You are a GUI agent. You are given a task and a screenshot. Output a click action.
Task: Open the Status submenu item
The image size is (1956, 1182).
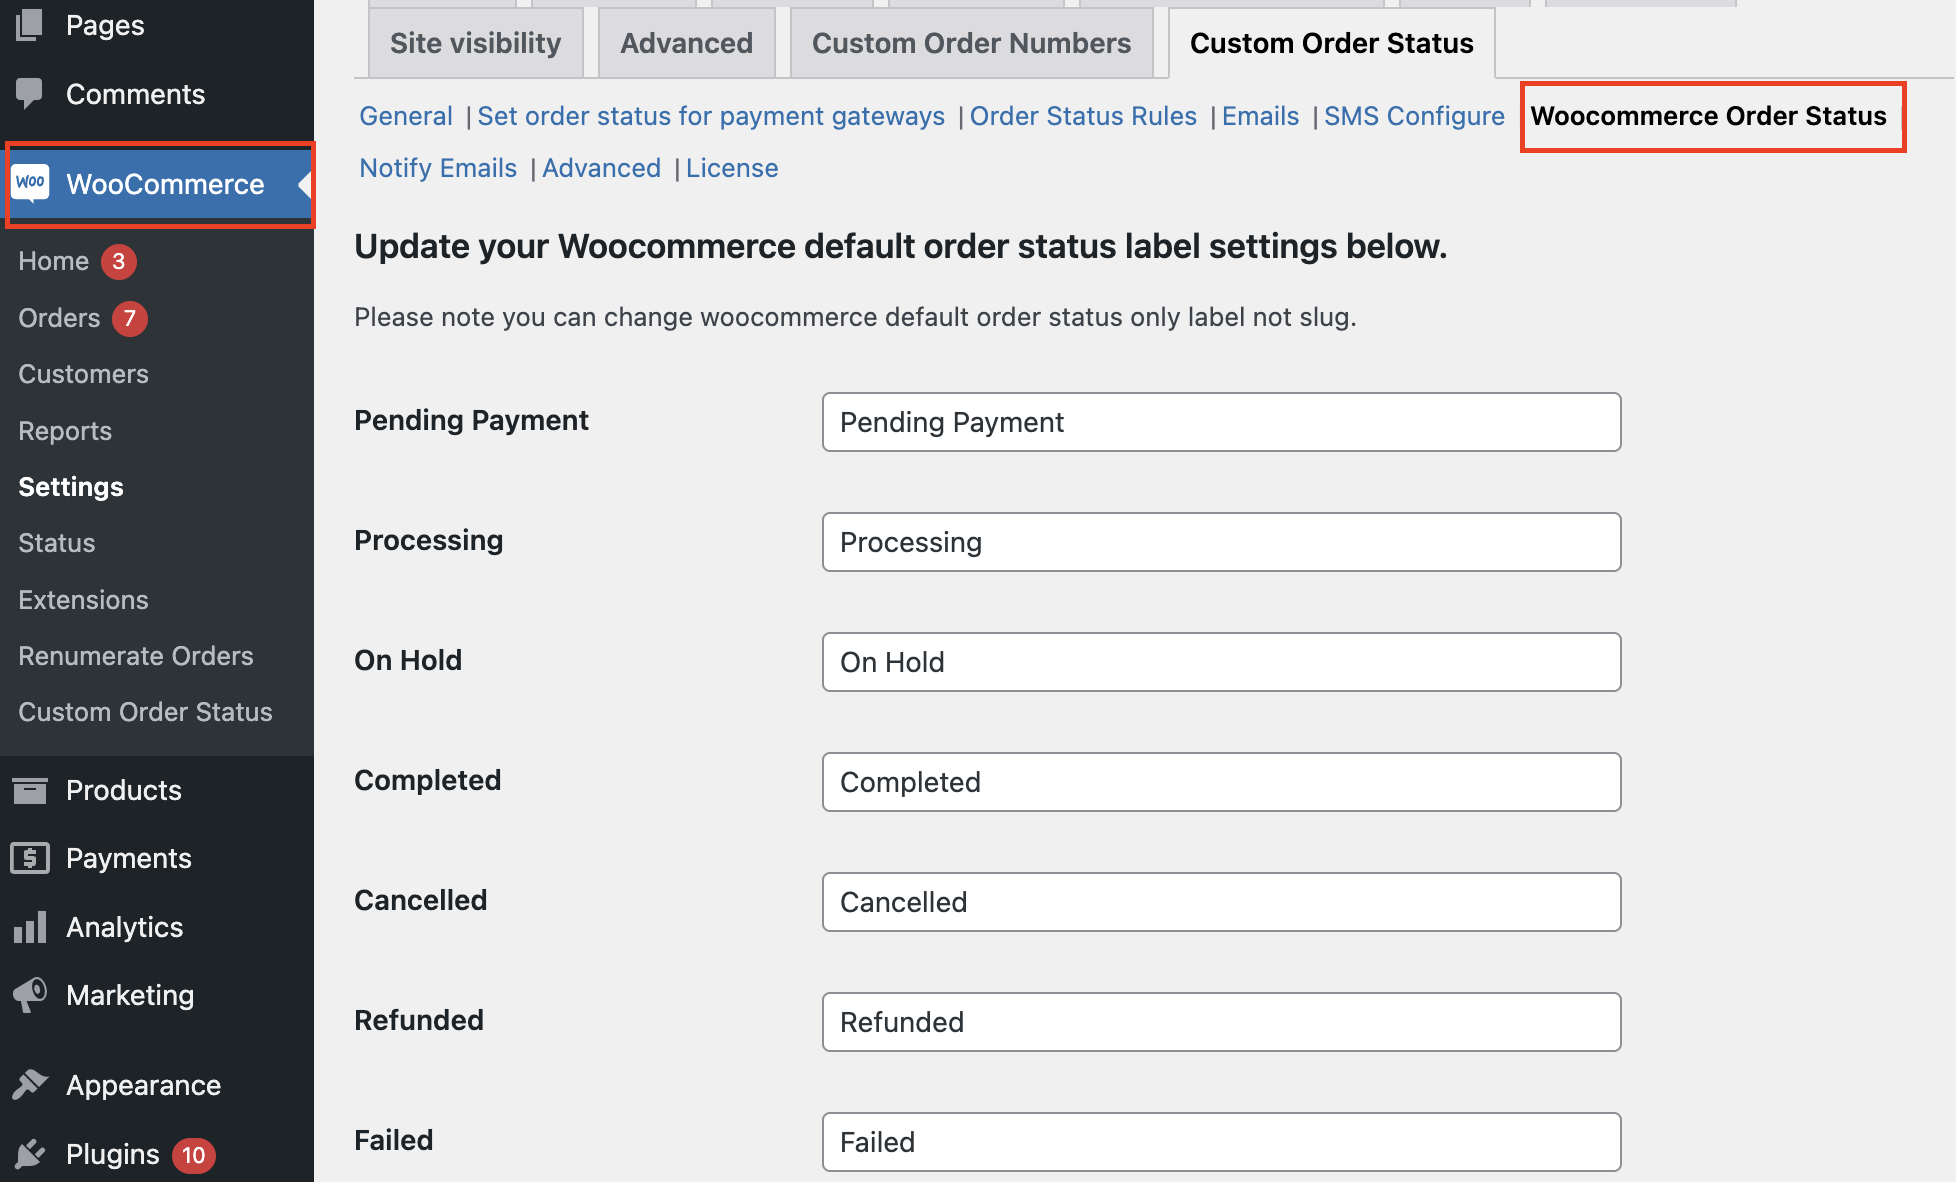point(57,543)
